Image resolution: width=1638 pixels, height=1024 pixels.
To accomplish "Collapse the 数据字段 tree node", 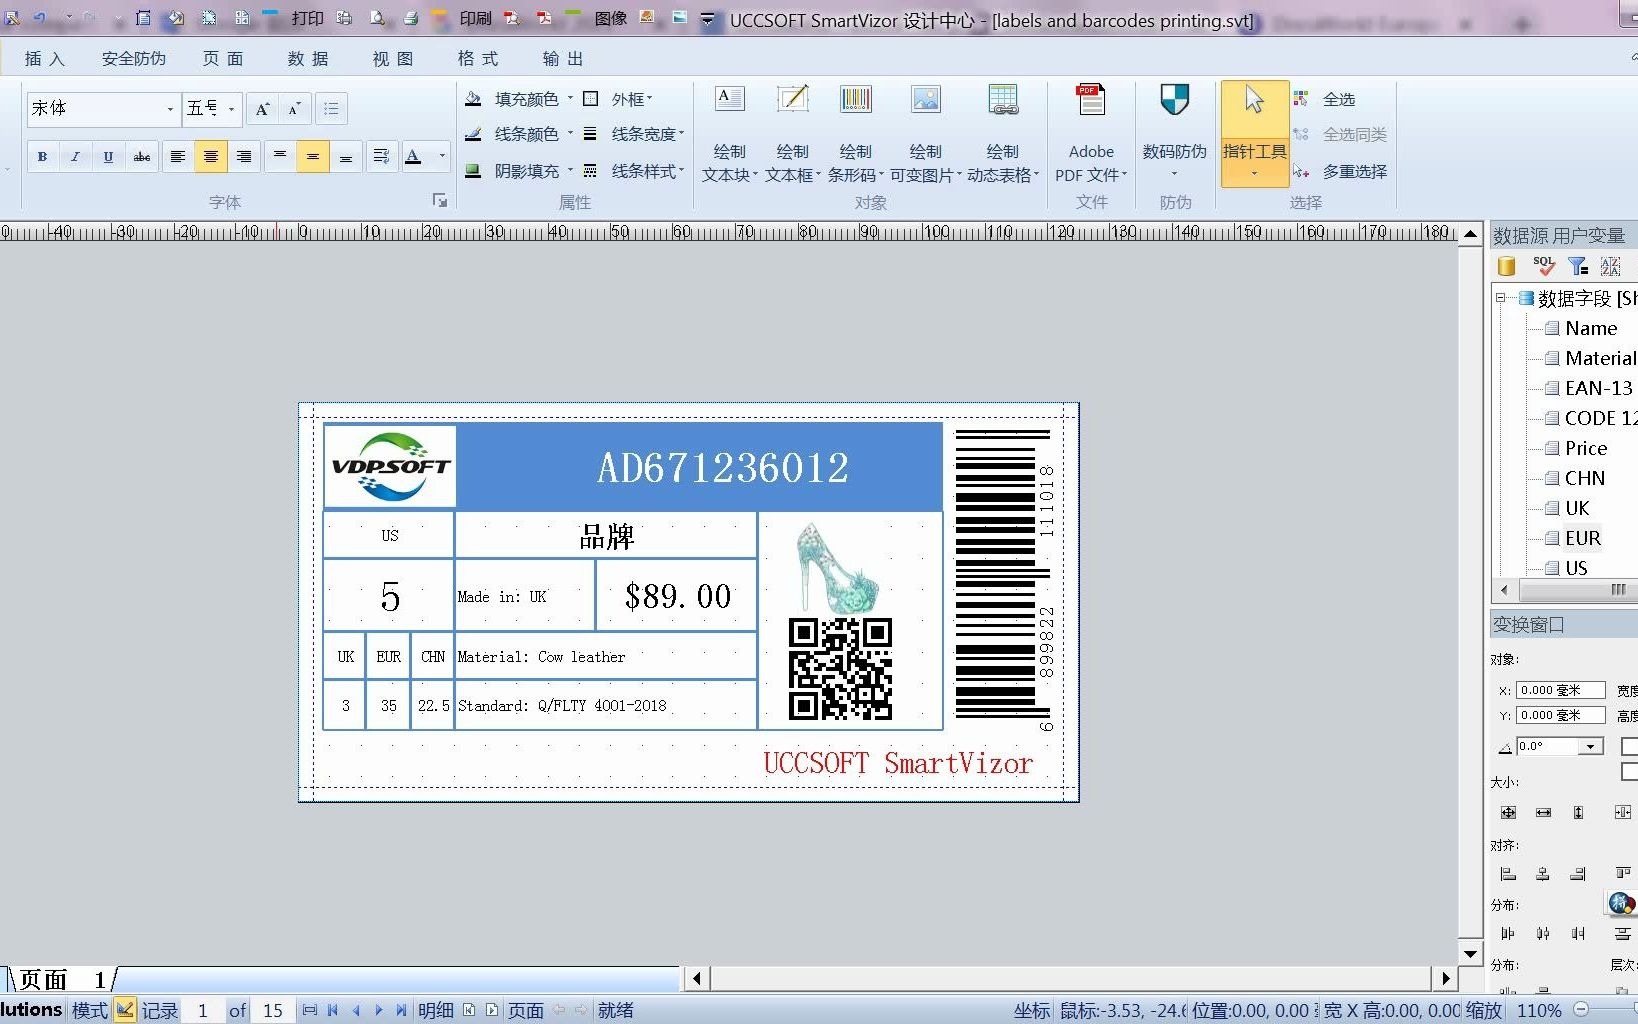I will click(1500, 298).
